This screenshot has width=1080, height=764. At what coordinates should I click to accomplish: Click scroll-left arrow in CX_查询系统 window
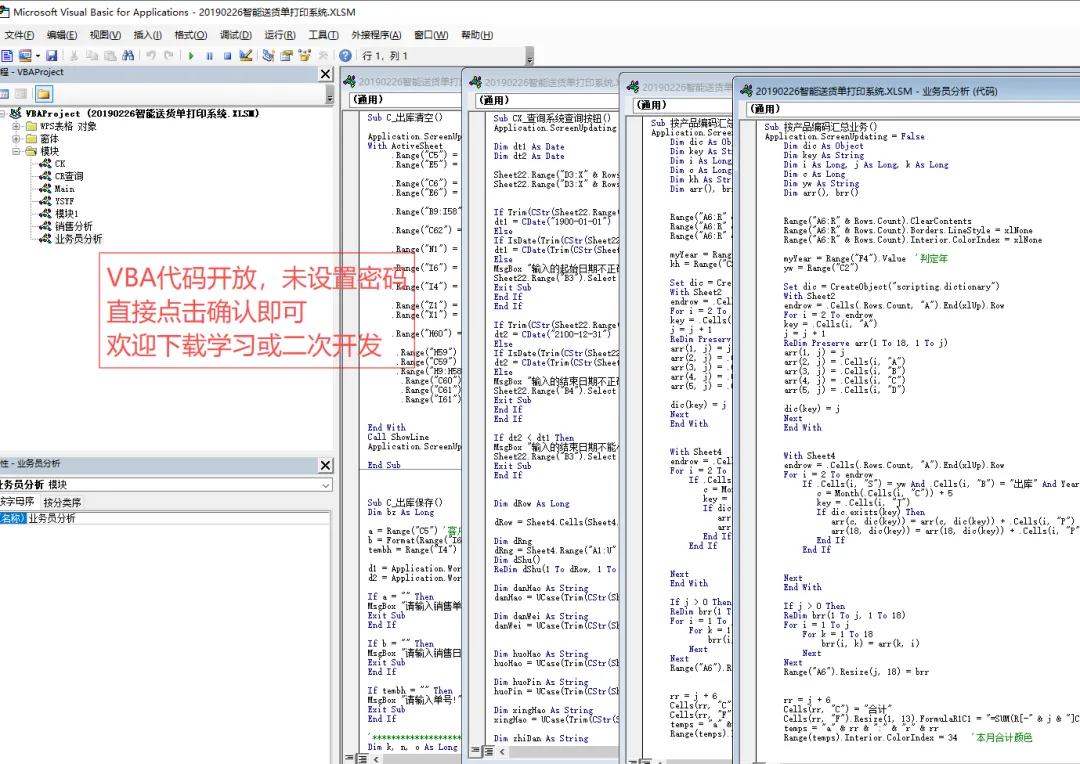502,752
